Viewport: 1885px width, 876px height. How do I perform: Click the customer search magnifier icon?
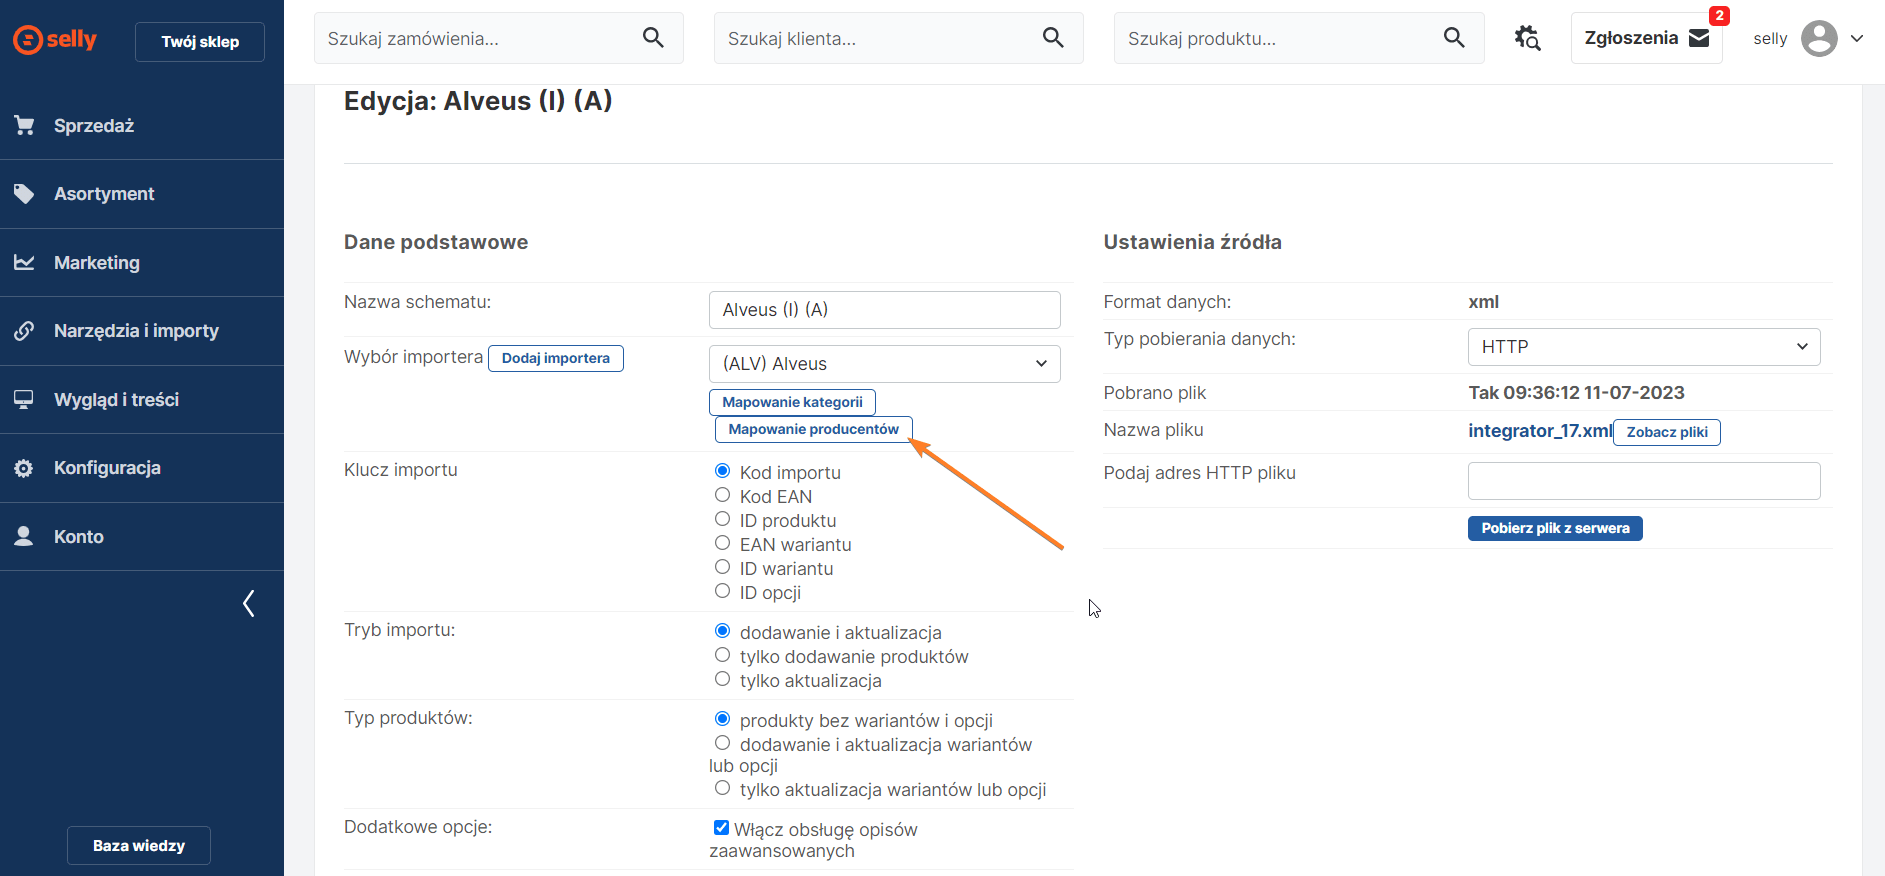[x=1053, y=38]
